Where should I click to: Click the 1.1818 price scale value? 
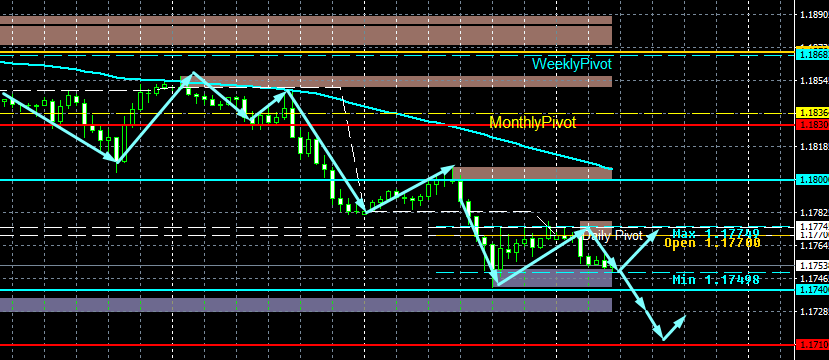pos(815,146)
